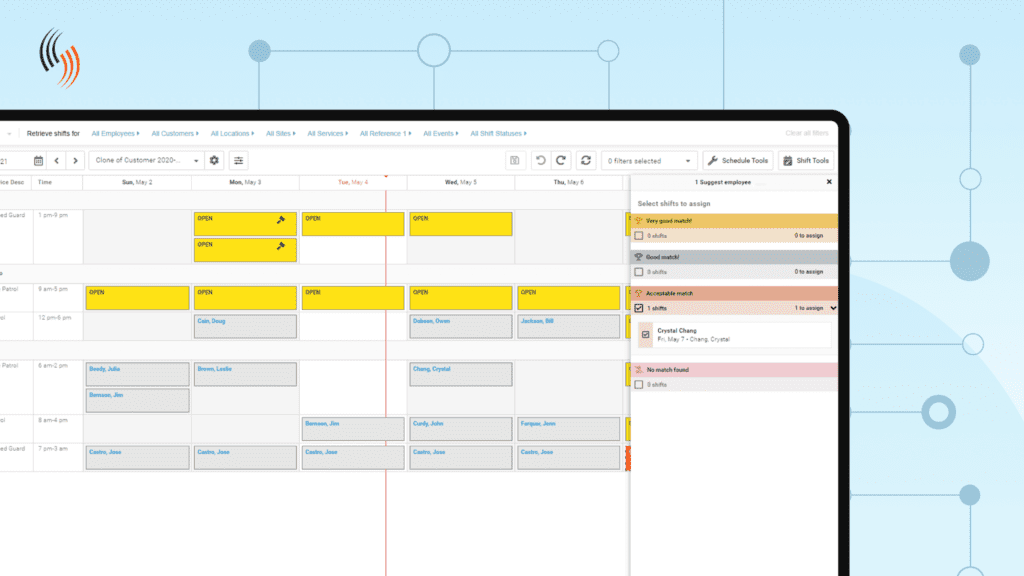This screenshot has width=1024, height=576.
Task: Refresh the schedule with the sync icon
Action: click(586, 161)
